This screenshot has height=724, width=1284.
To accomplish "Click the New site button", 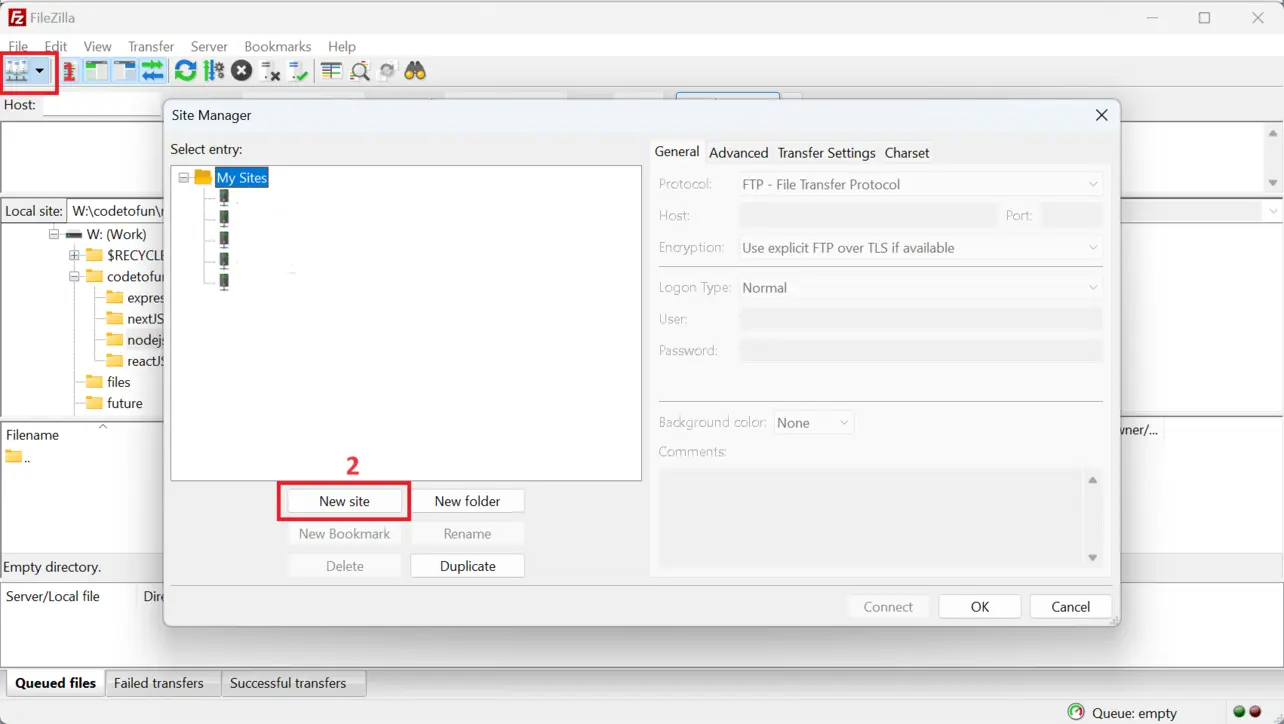I will (345, 501).
